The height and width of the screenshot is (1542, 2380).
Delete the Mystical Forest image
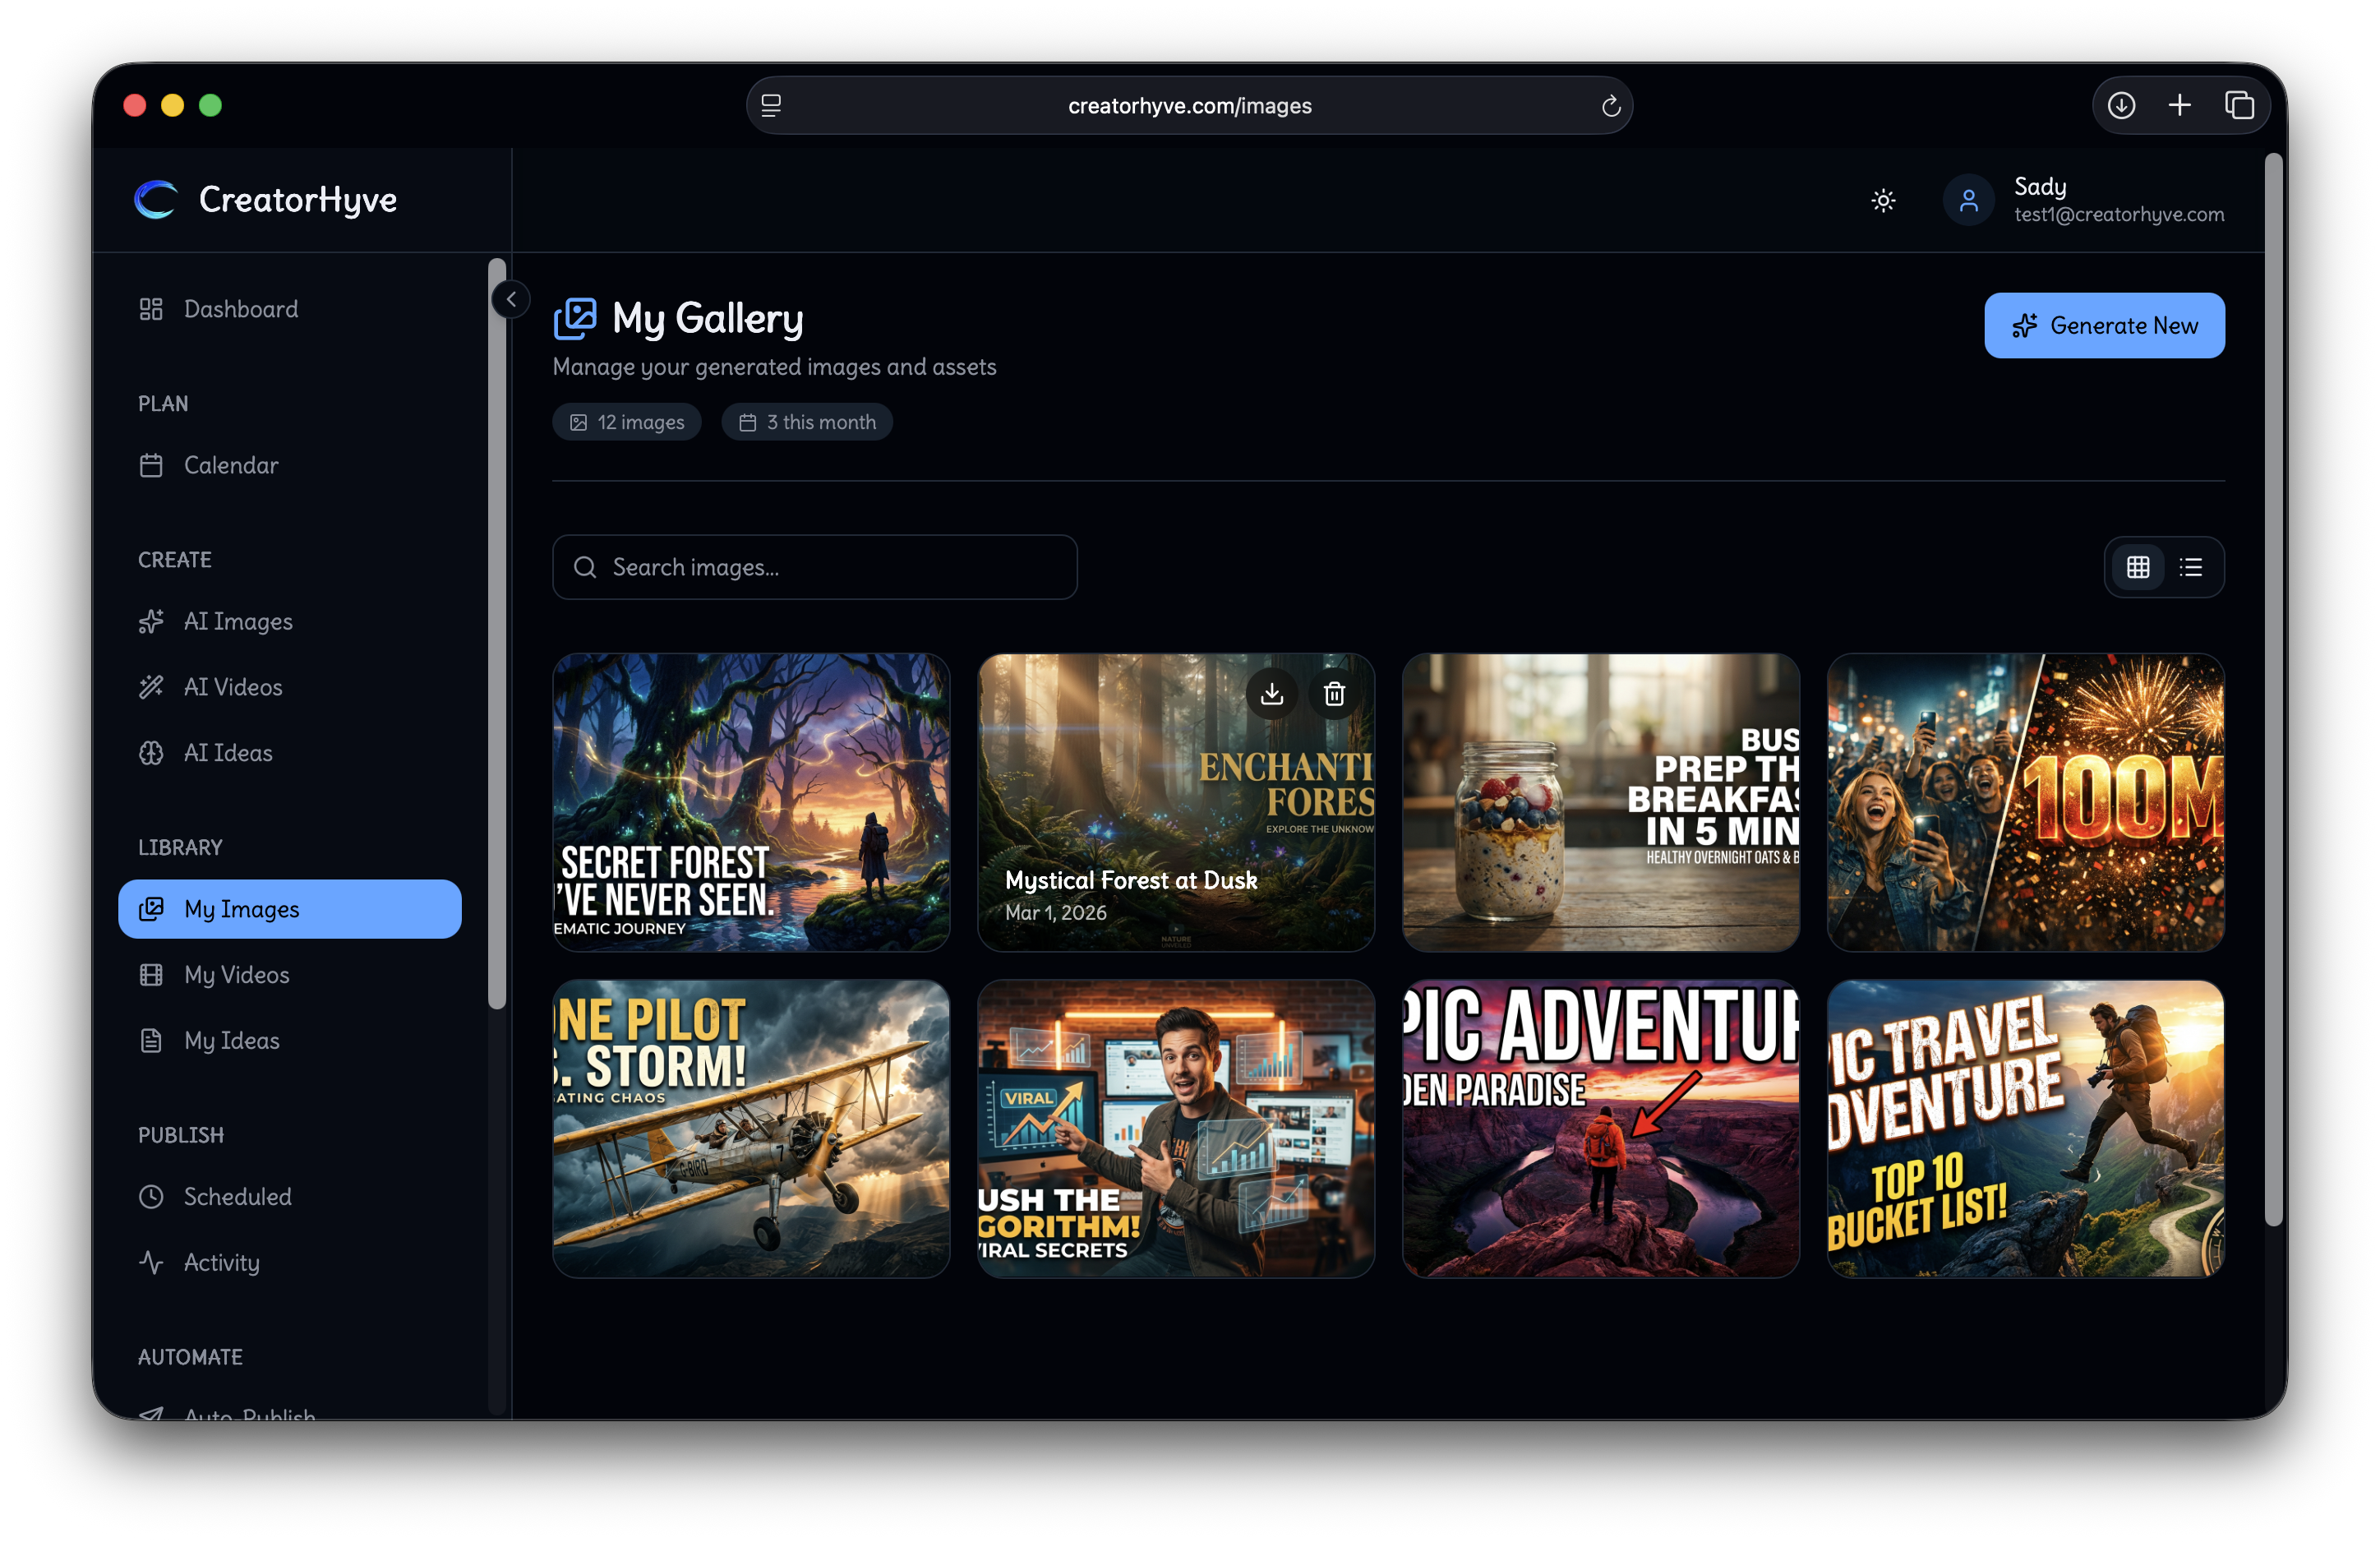click(1334, 693)
